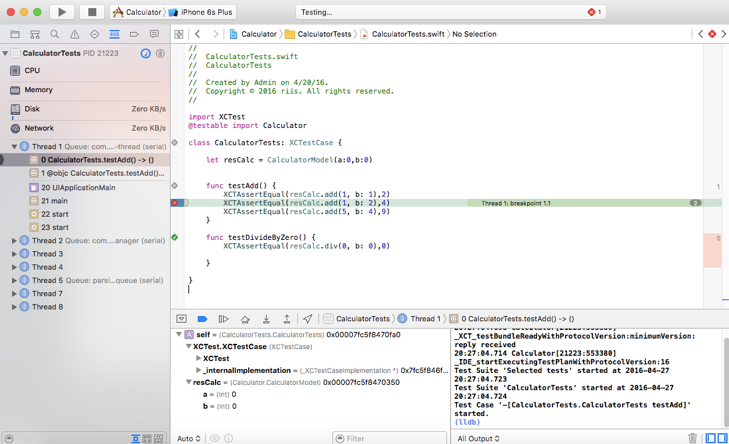
Task: Click CalculatorTests.swift in jump bar
Action: pyautogui.click(x=403, y=34)
